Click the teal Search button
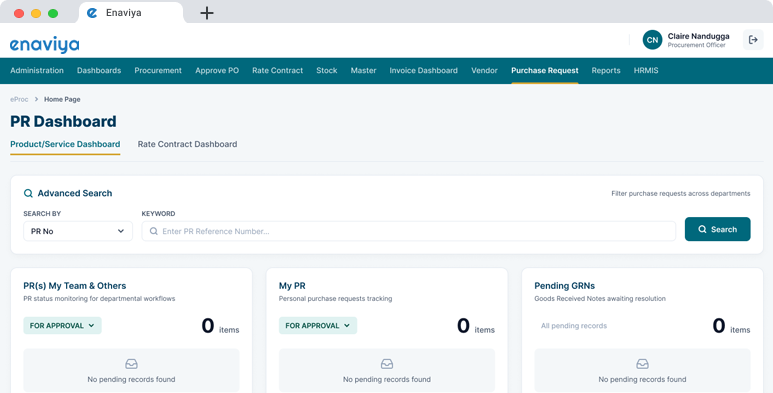 pyautogui.click(x=717, y=229)
